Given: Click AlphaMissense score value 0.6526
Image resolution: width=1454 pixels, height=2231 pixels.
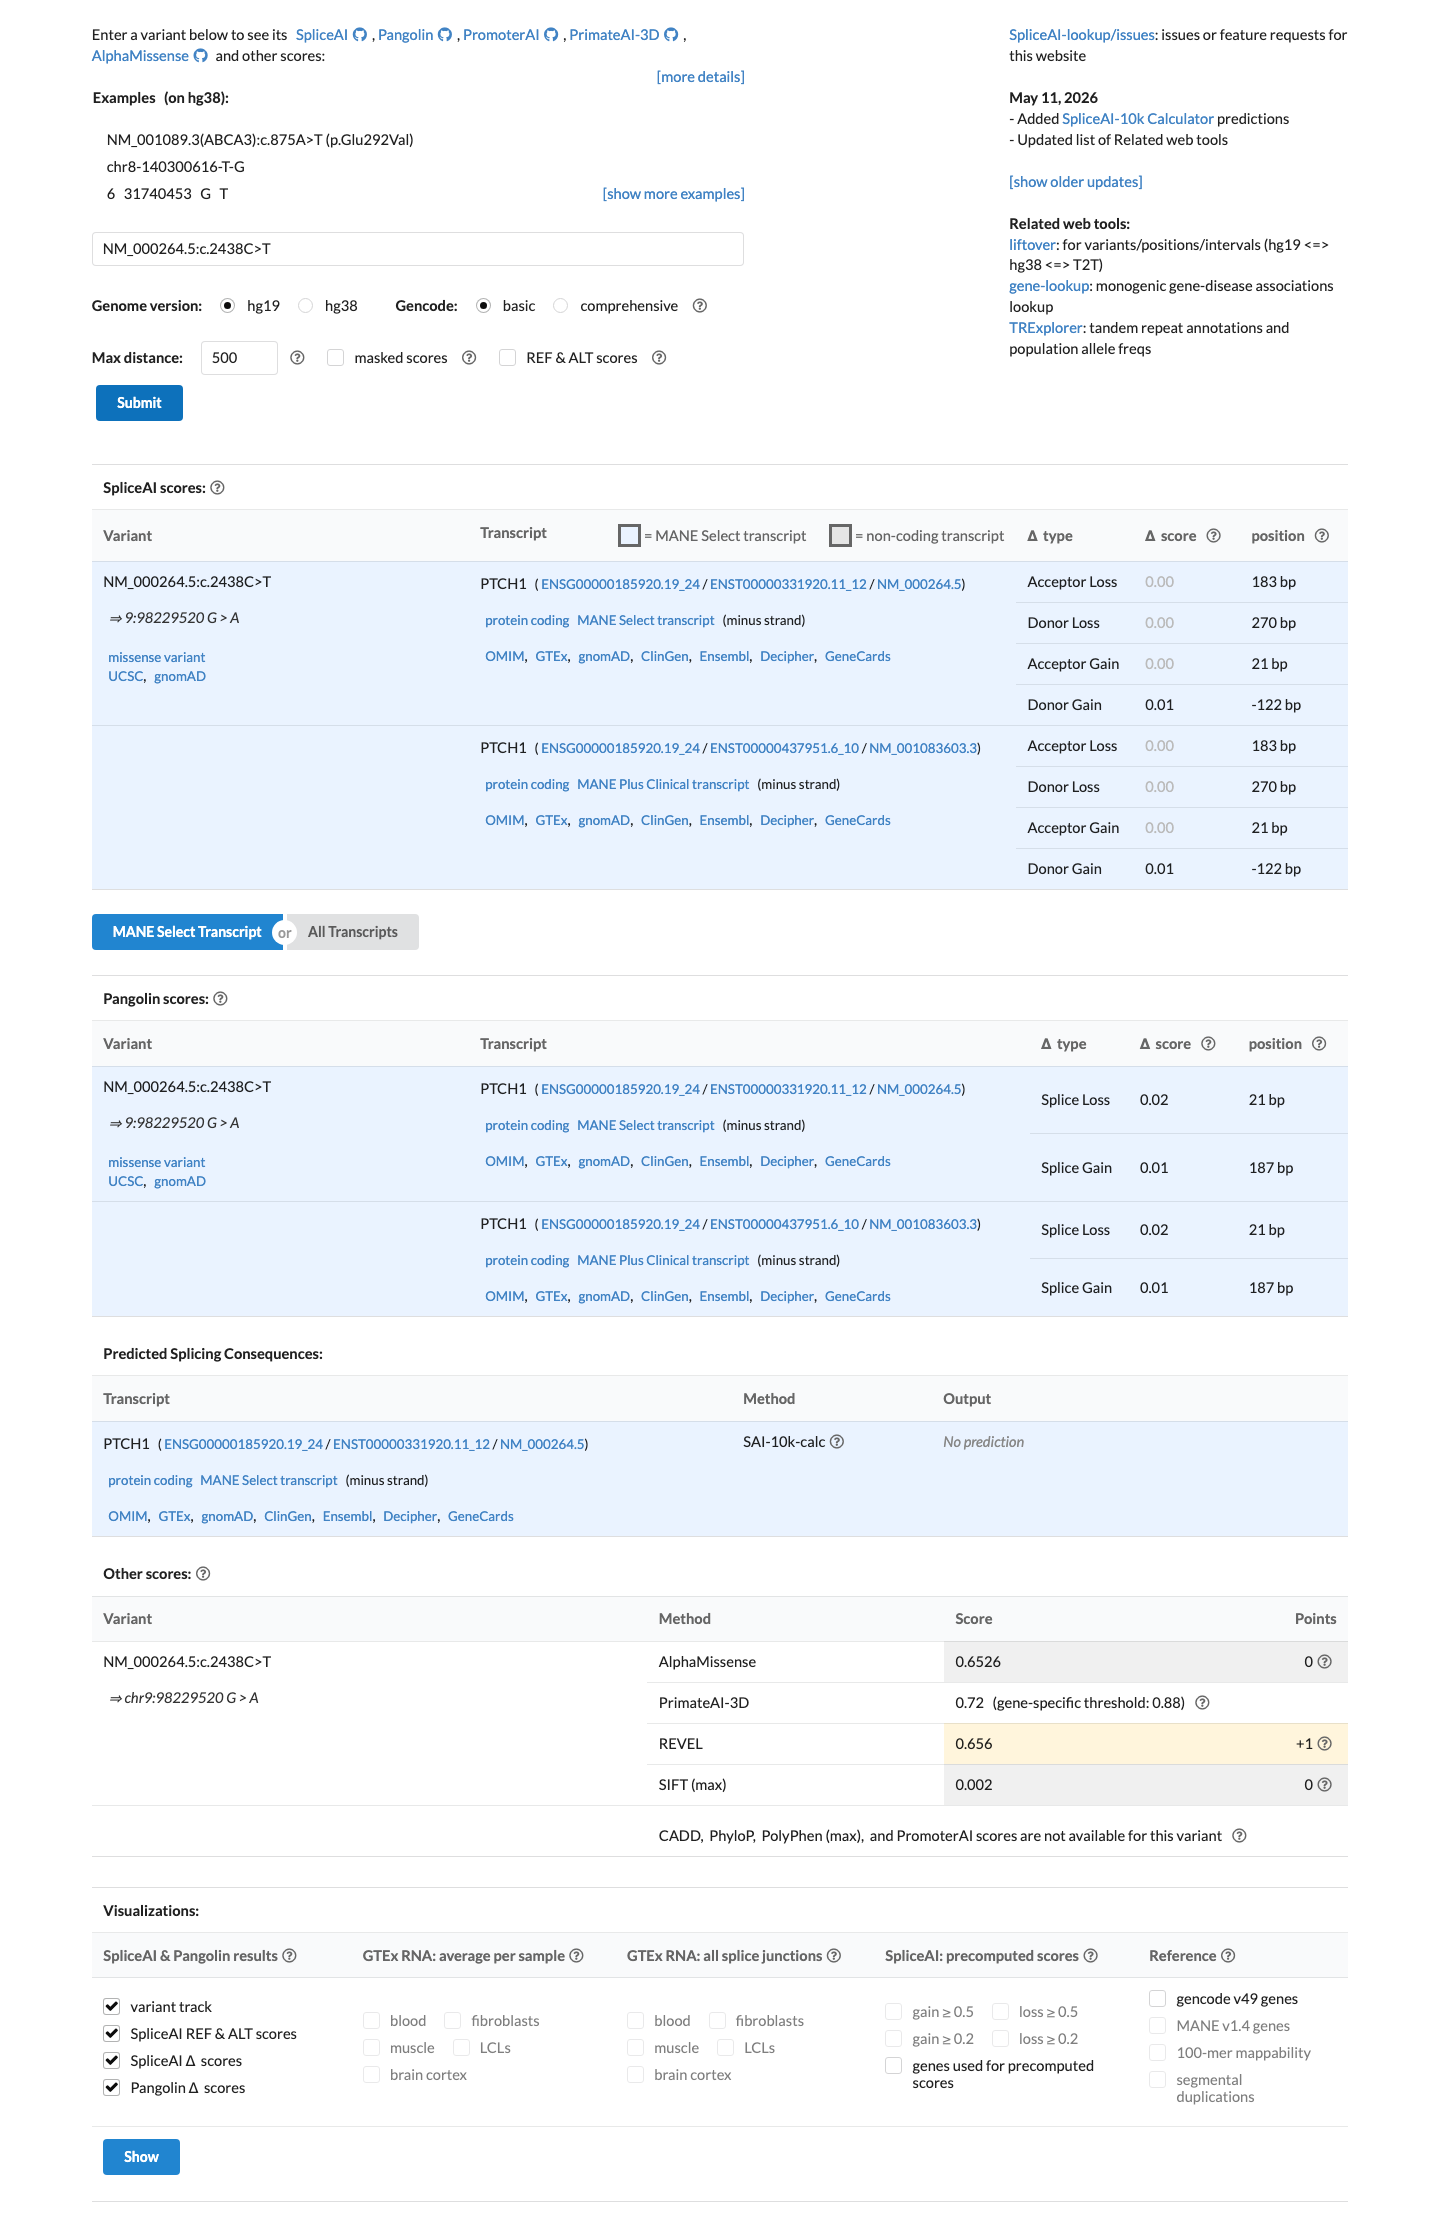Looking at the screenshot, I should point(978,1662).
